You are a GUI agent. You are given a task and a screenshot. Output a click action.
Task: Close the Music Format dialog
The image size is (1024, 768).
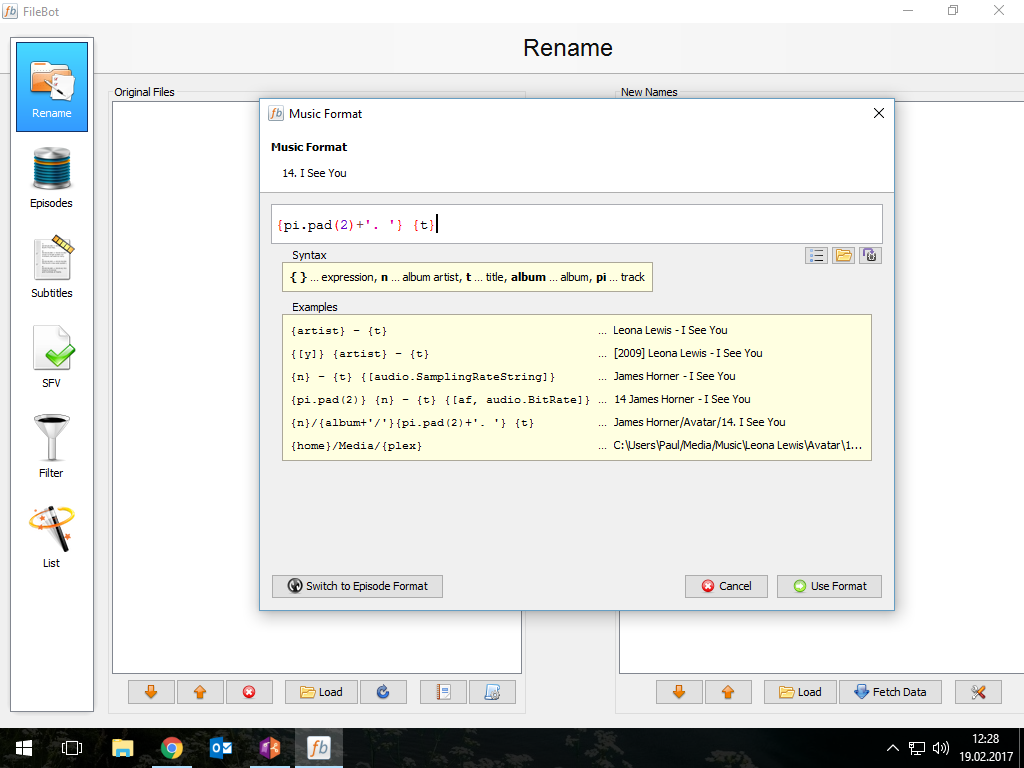[878, 114]
